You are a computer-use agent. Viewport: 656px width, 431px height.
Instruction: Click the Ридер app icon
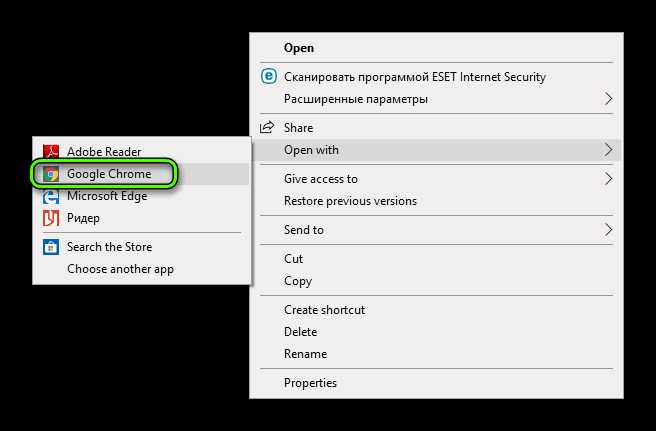tap(50, 218)
